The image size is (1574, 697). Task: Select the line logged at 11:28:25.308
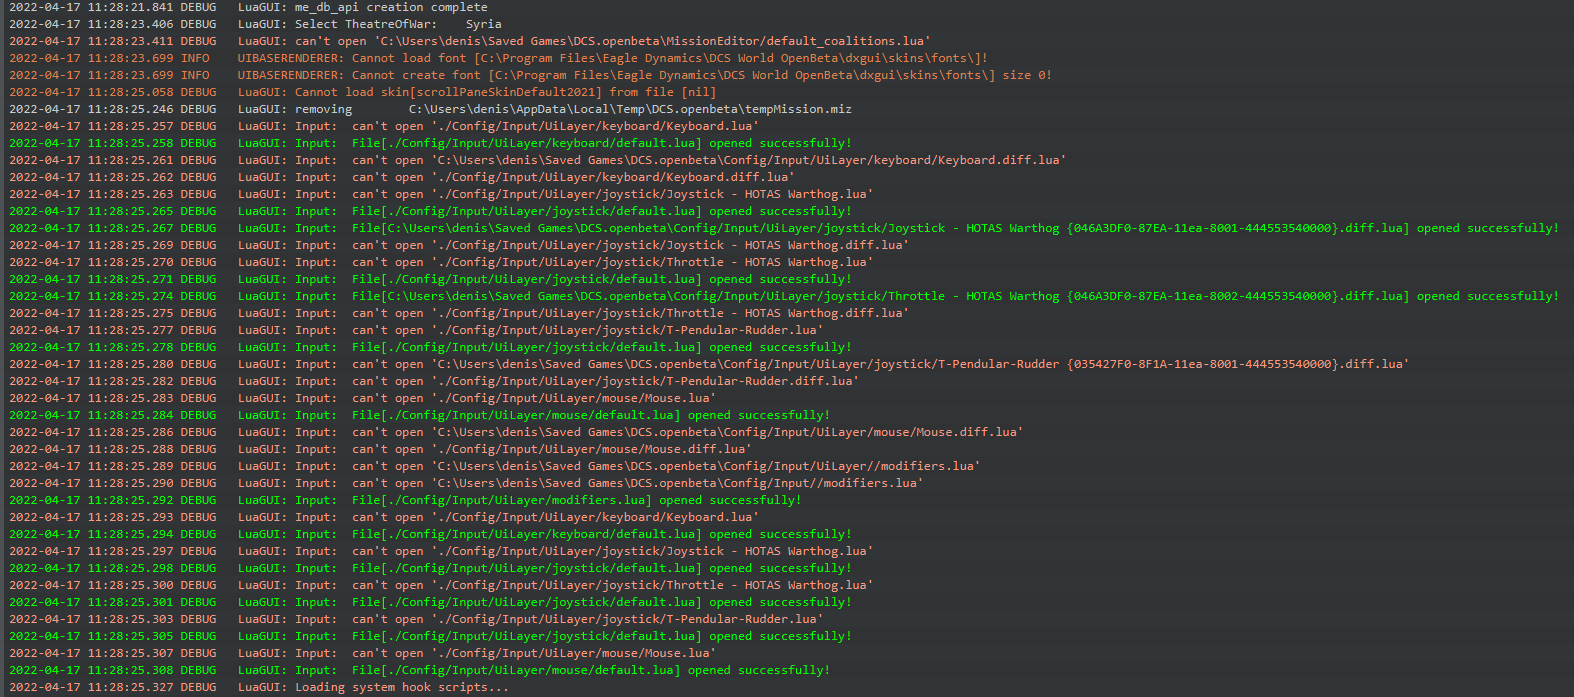point(419,670)
